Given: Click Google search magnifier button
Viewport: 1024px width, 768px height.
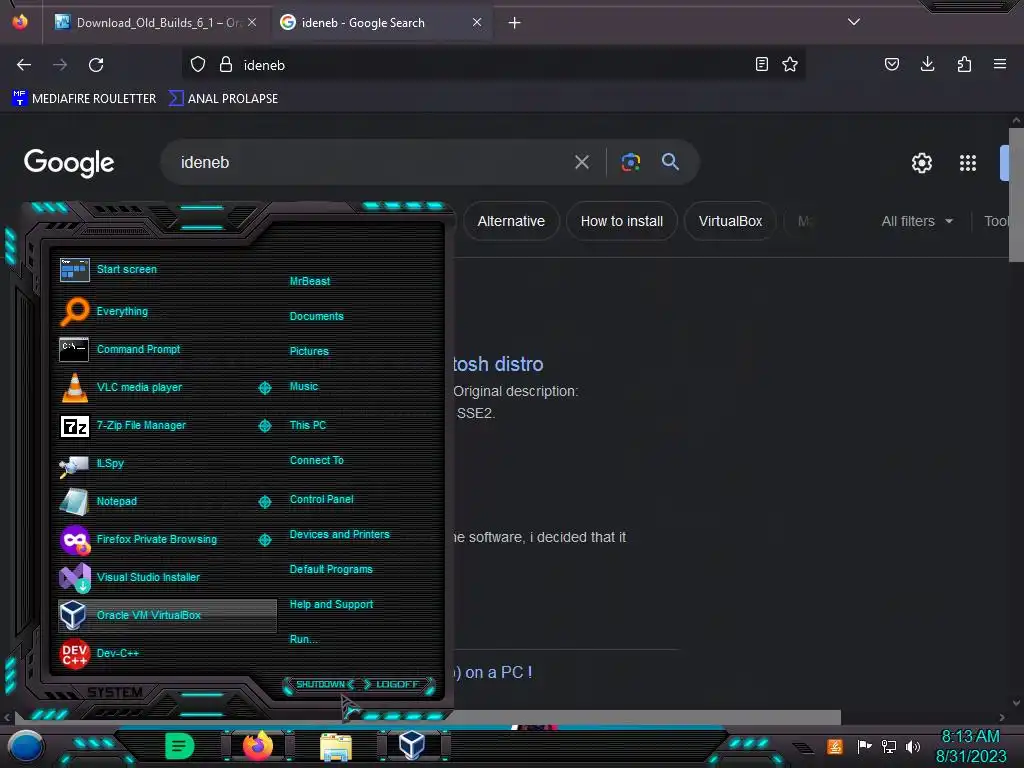Looking at the screenshot, I should pos(670,161).
